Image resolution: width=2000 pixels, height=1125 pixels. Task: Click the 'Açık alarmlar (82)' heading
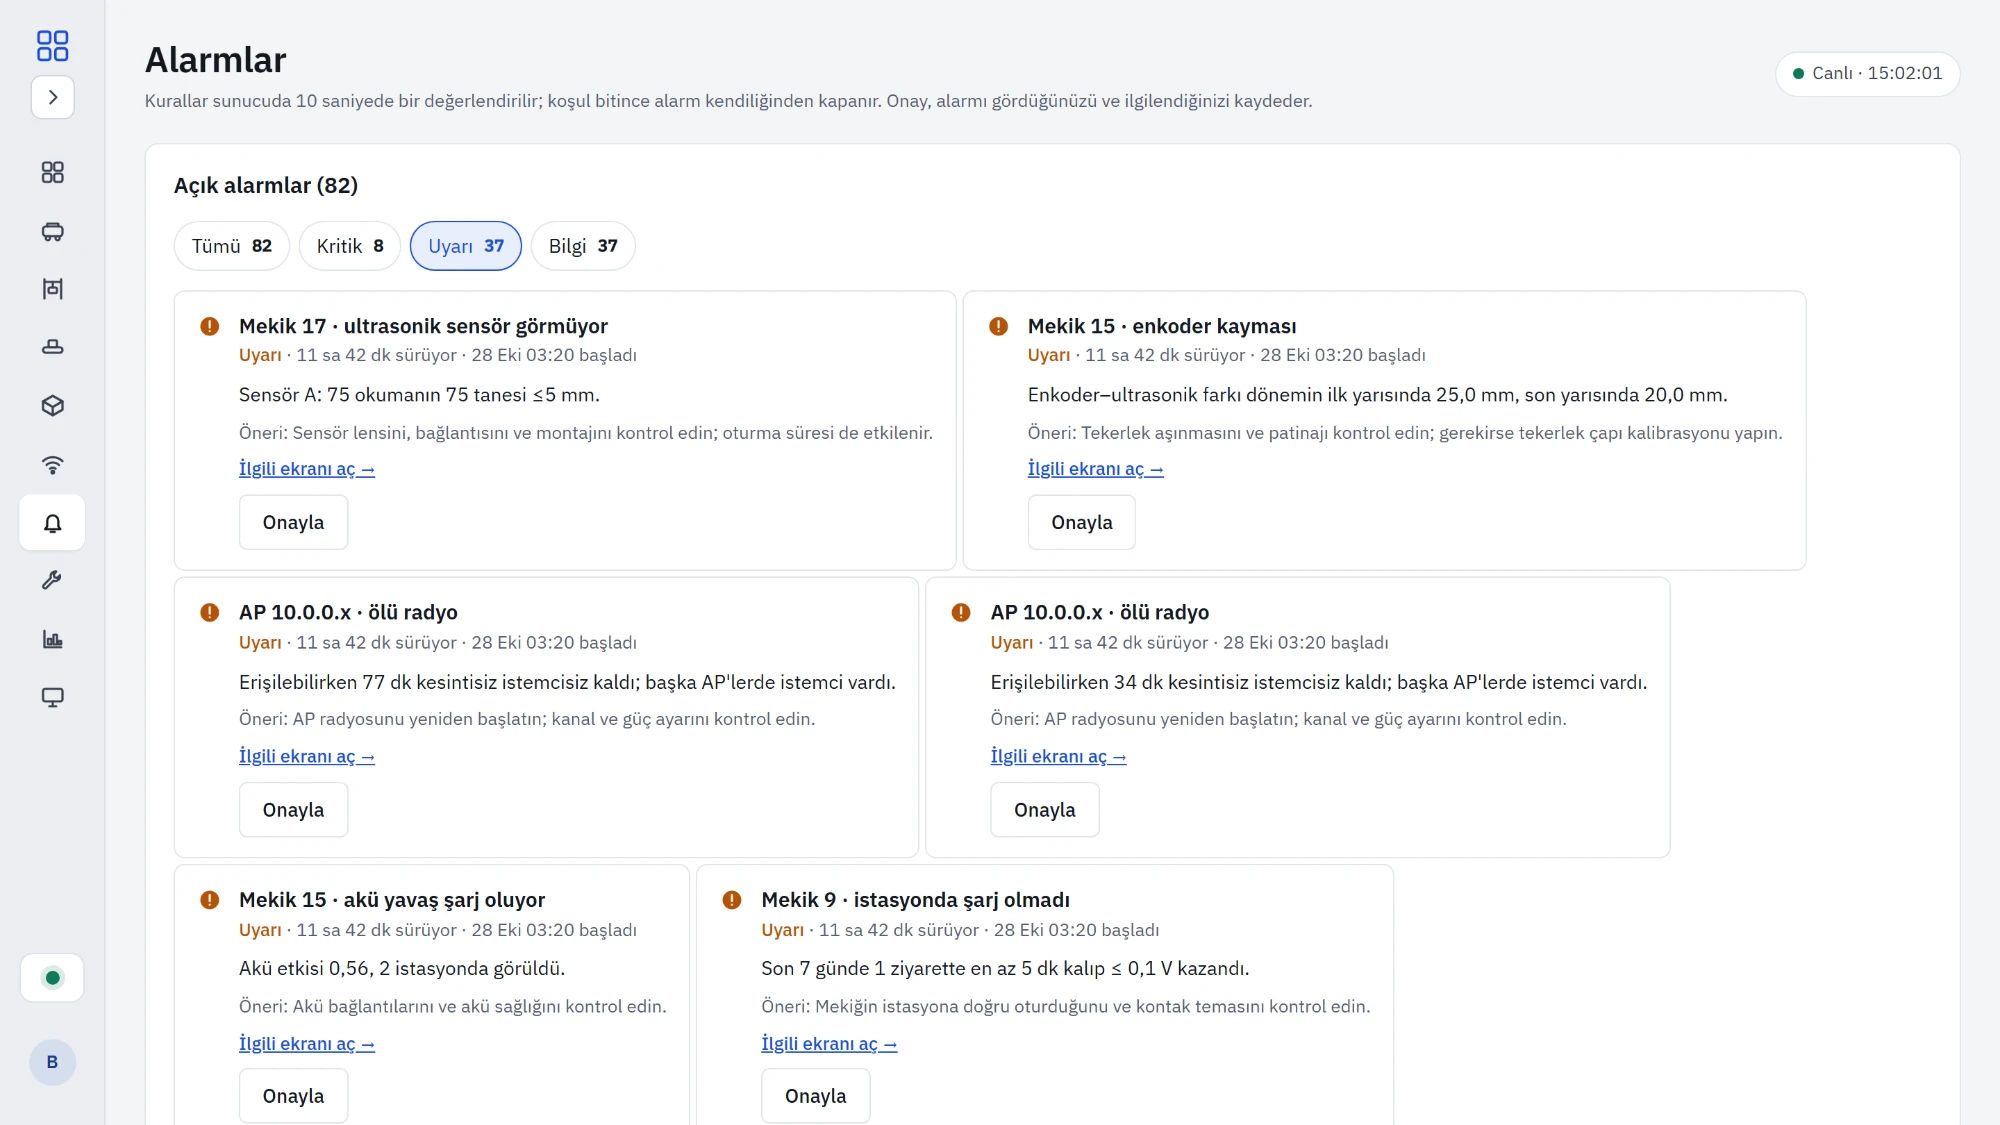[266, 186]
